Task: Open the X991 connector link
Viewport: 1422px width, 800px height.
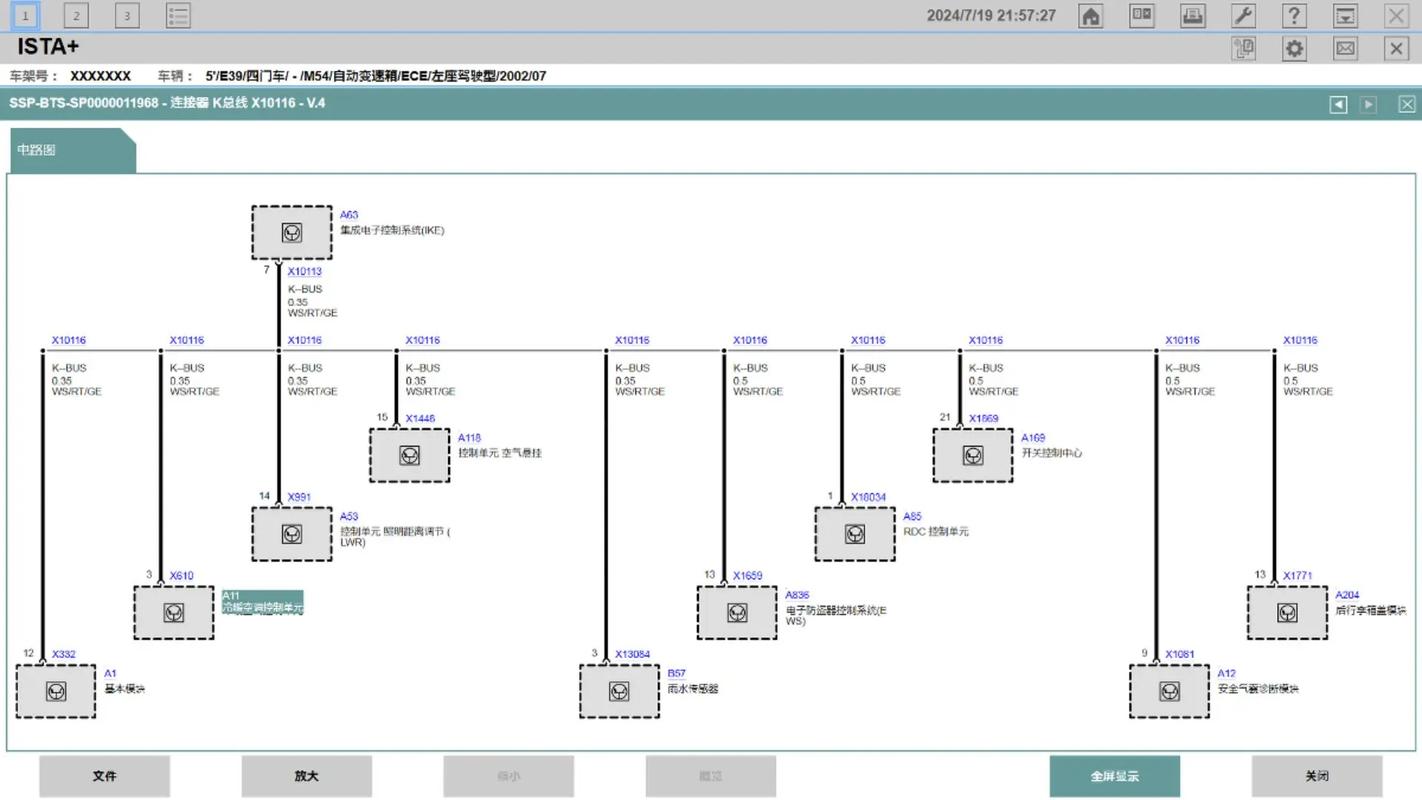Action: tap(299, 497)
